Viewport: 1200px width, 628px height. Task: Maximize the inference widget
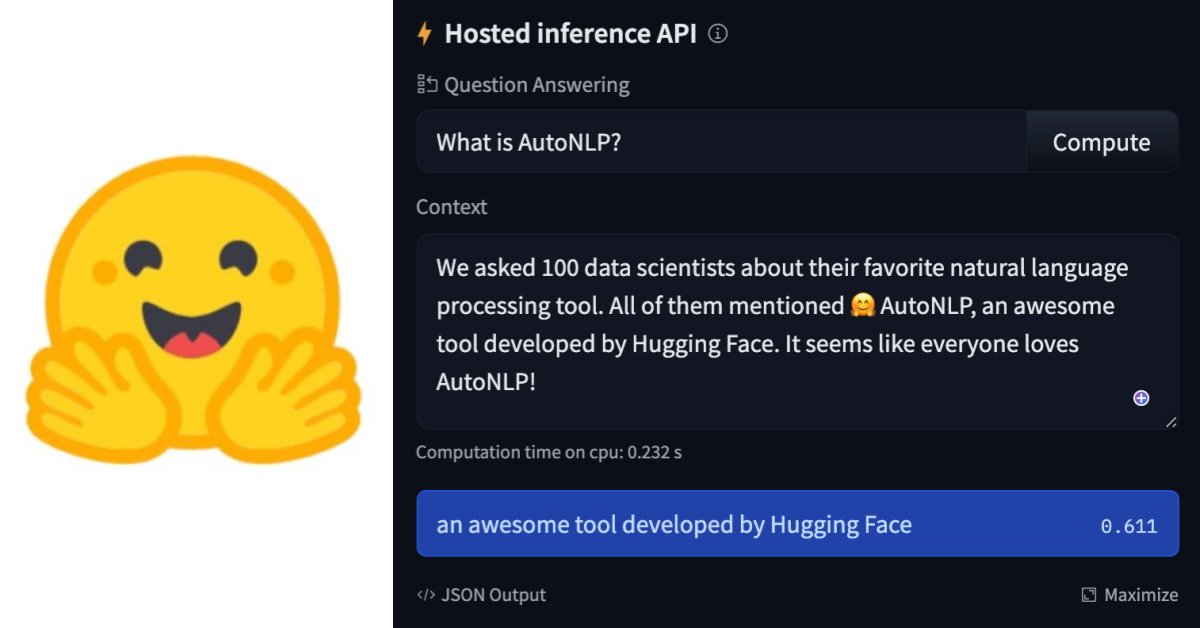[x=1129, y=595]
